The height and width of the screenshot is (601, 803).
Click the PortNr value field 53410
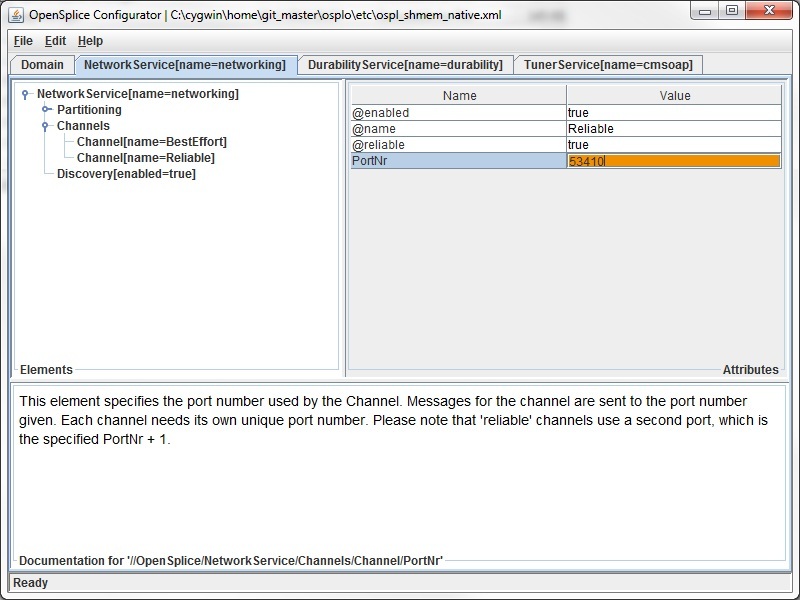[674, 161]
